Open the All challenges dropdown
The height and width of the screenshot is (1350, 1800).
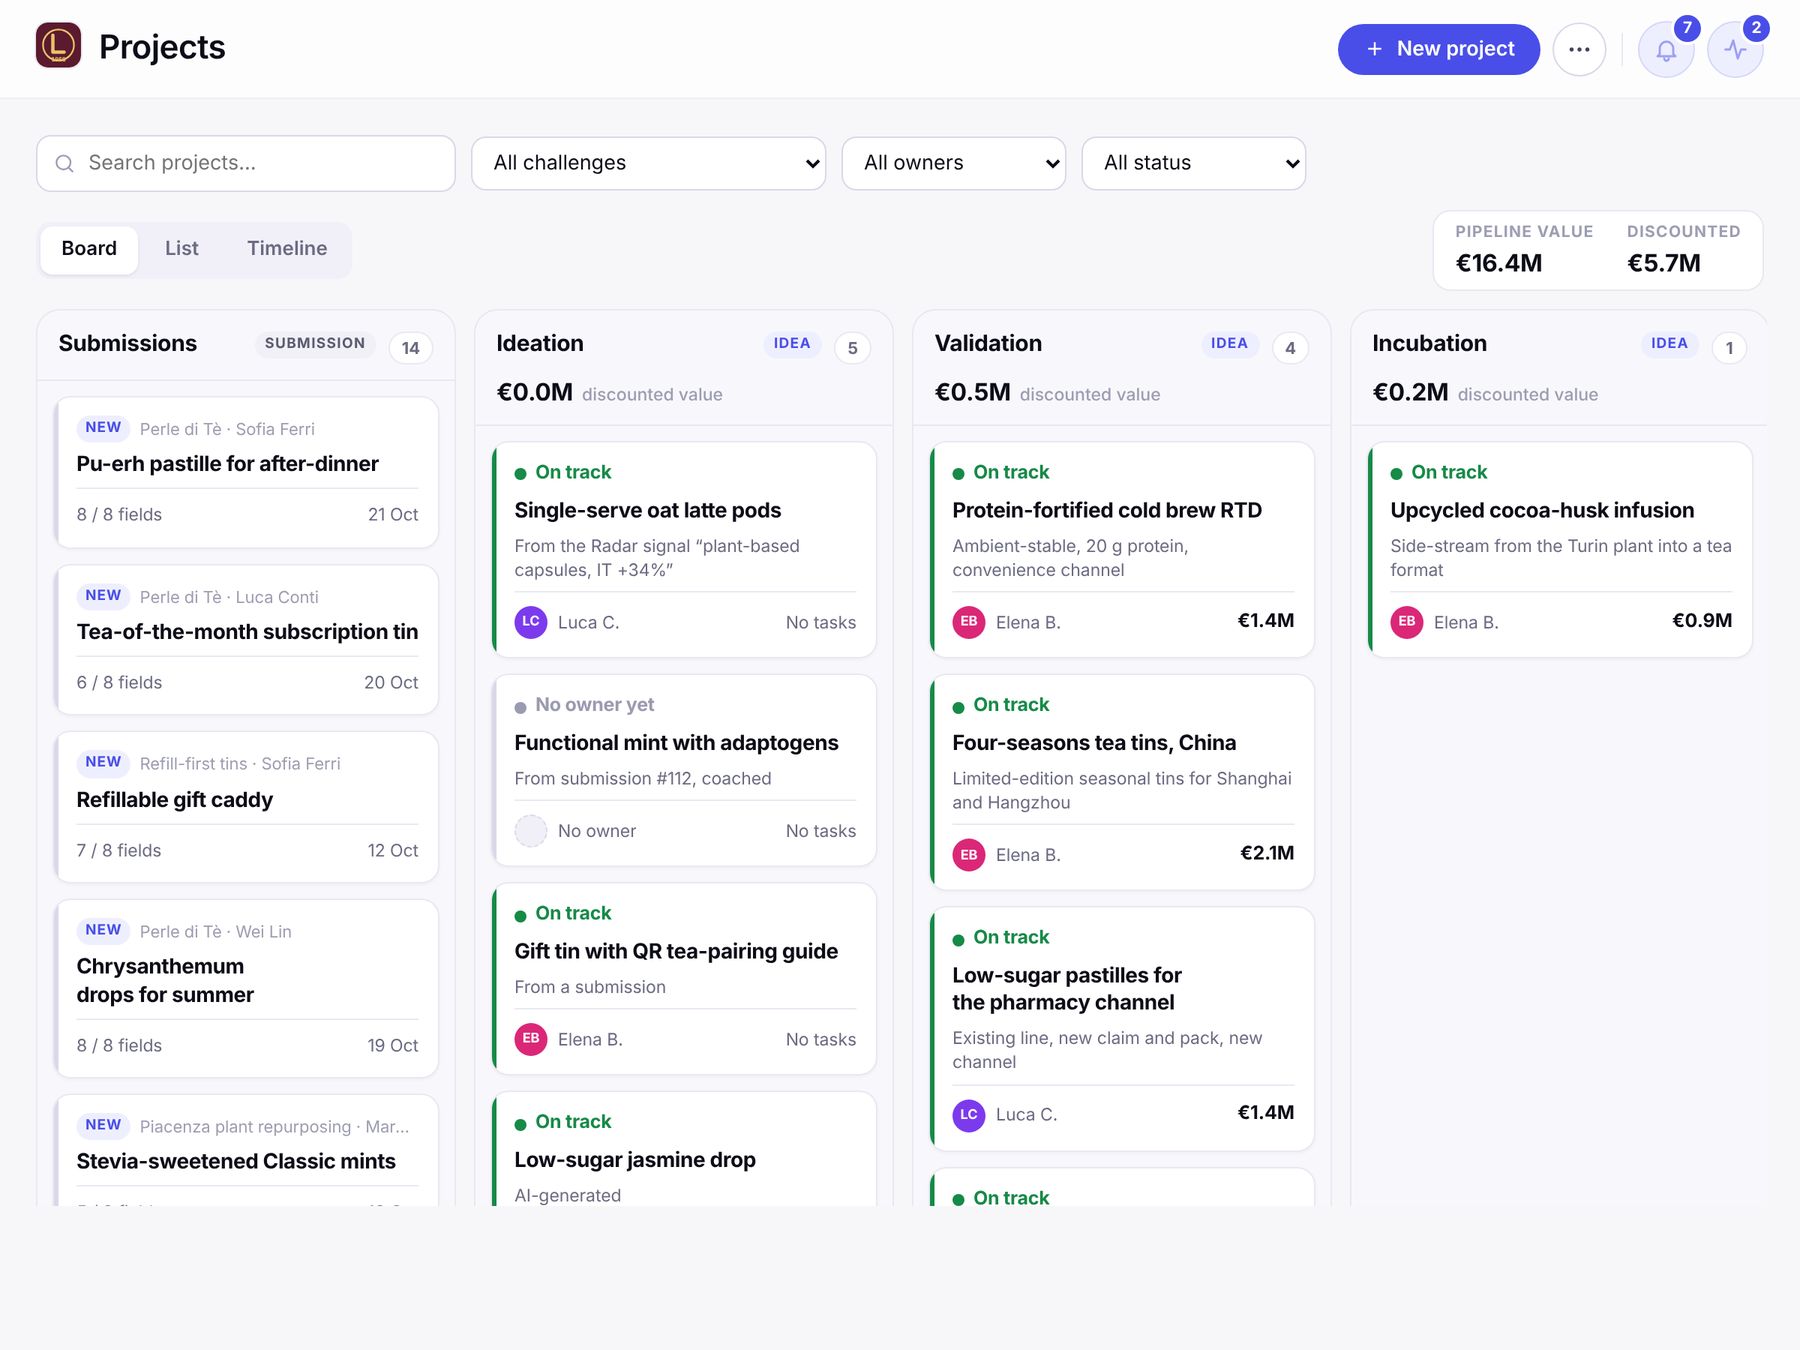coord(649,163)
